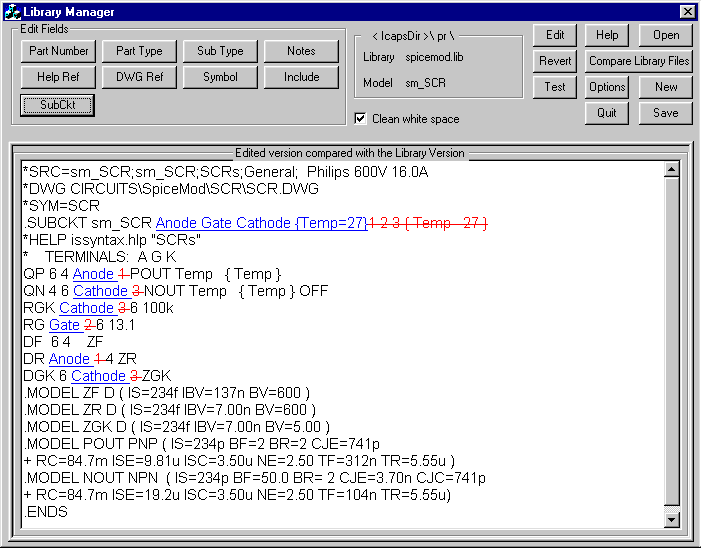Viewport: 701px width, 548px height.
Task: Open the Part Type field editor
Action: (x=139, y=51)
